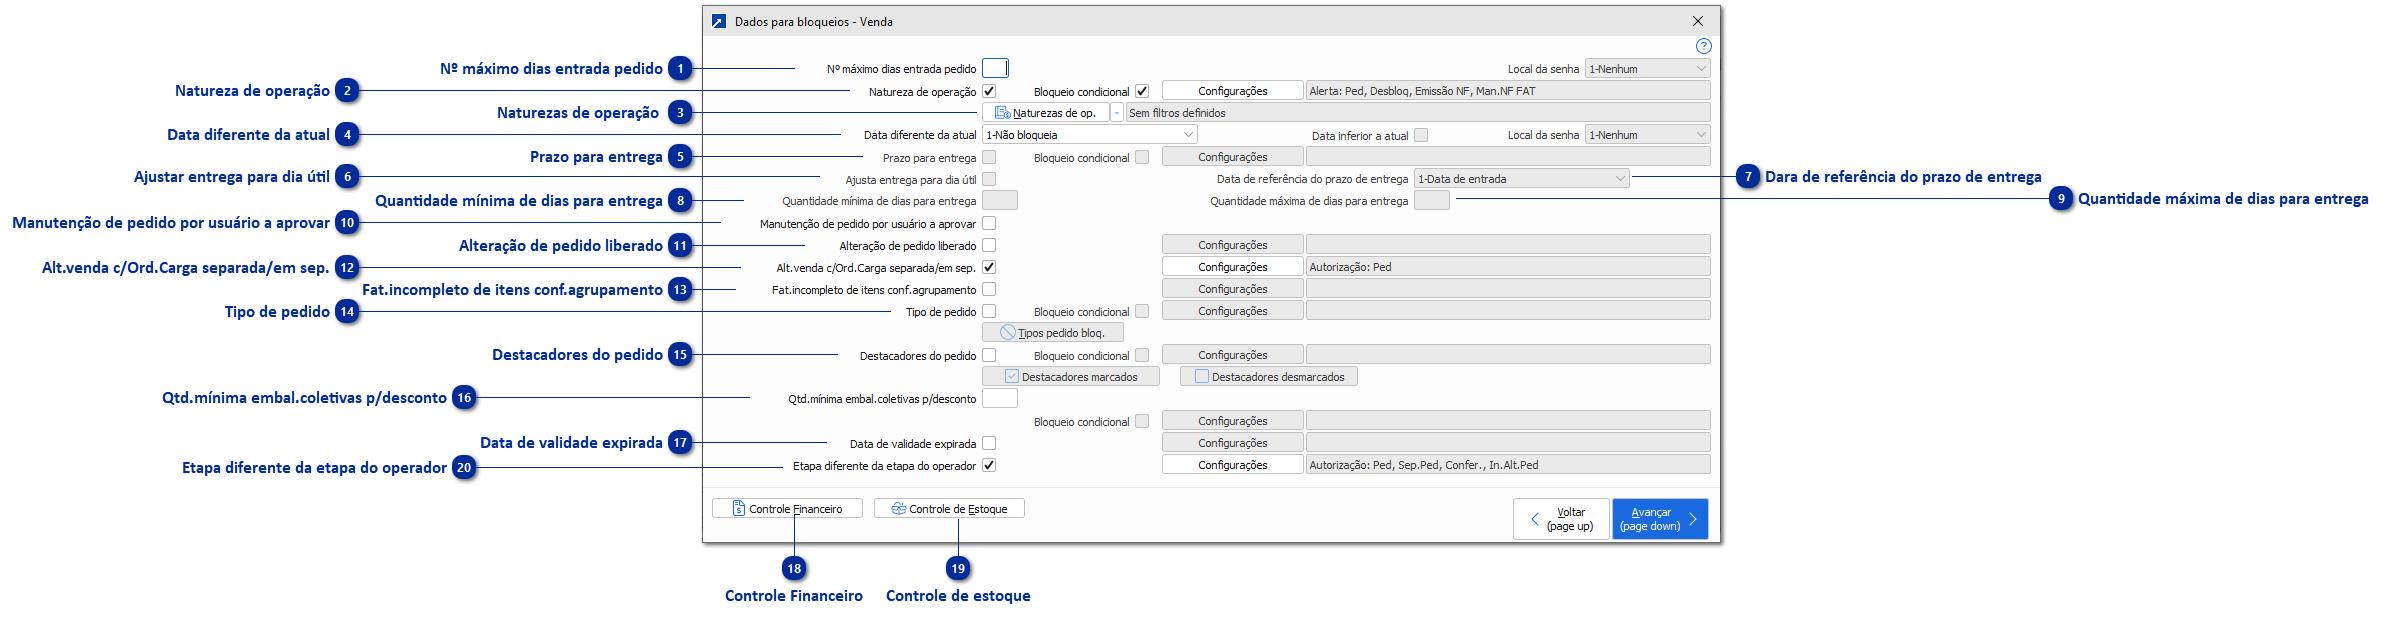
Task: Expand the Data diferente da atual dropdown
Action: click(x=1188, y=135)
